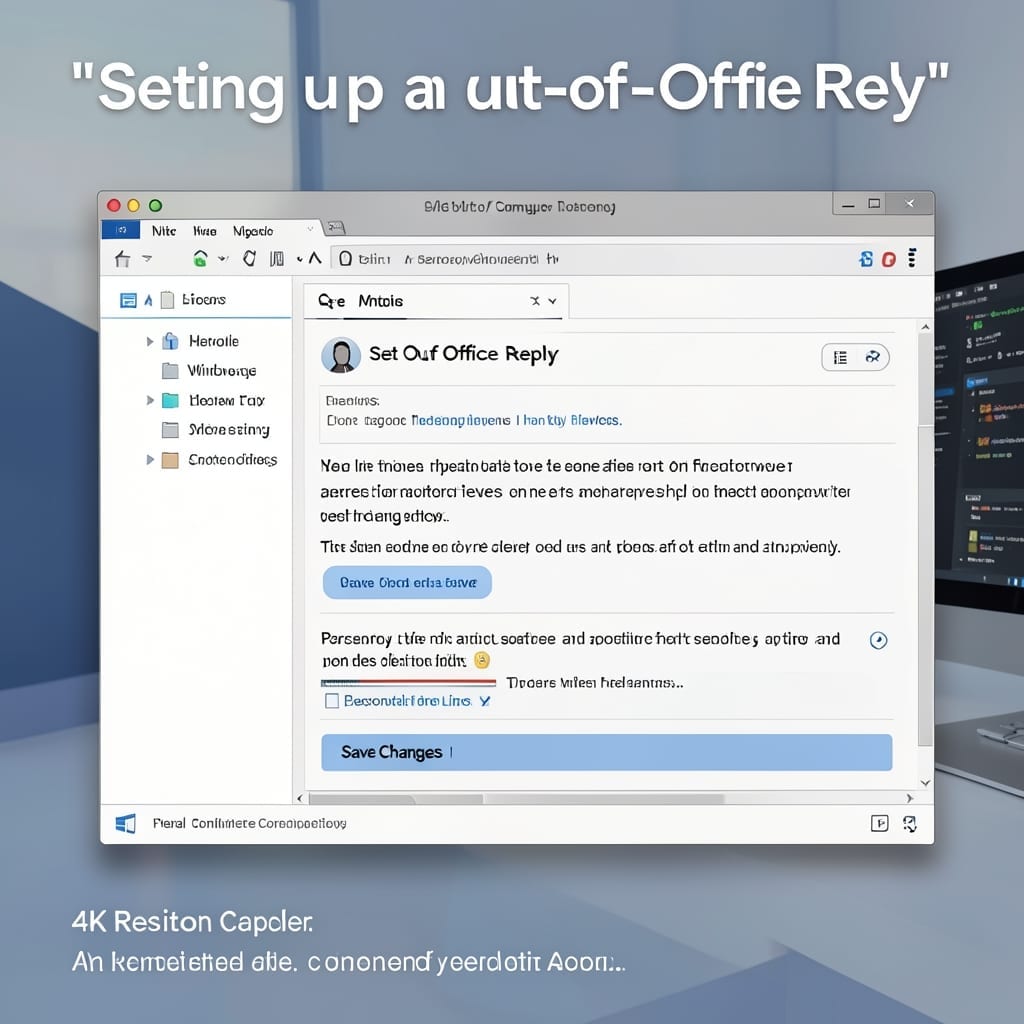
Task: Click the blue app icon left of Nite
Action: point(121,230)
